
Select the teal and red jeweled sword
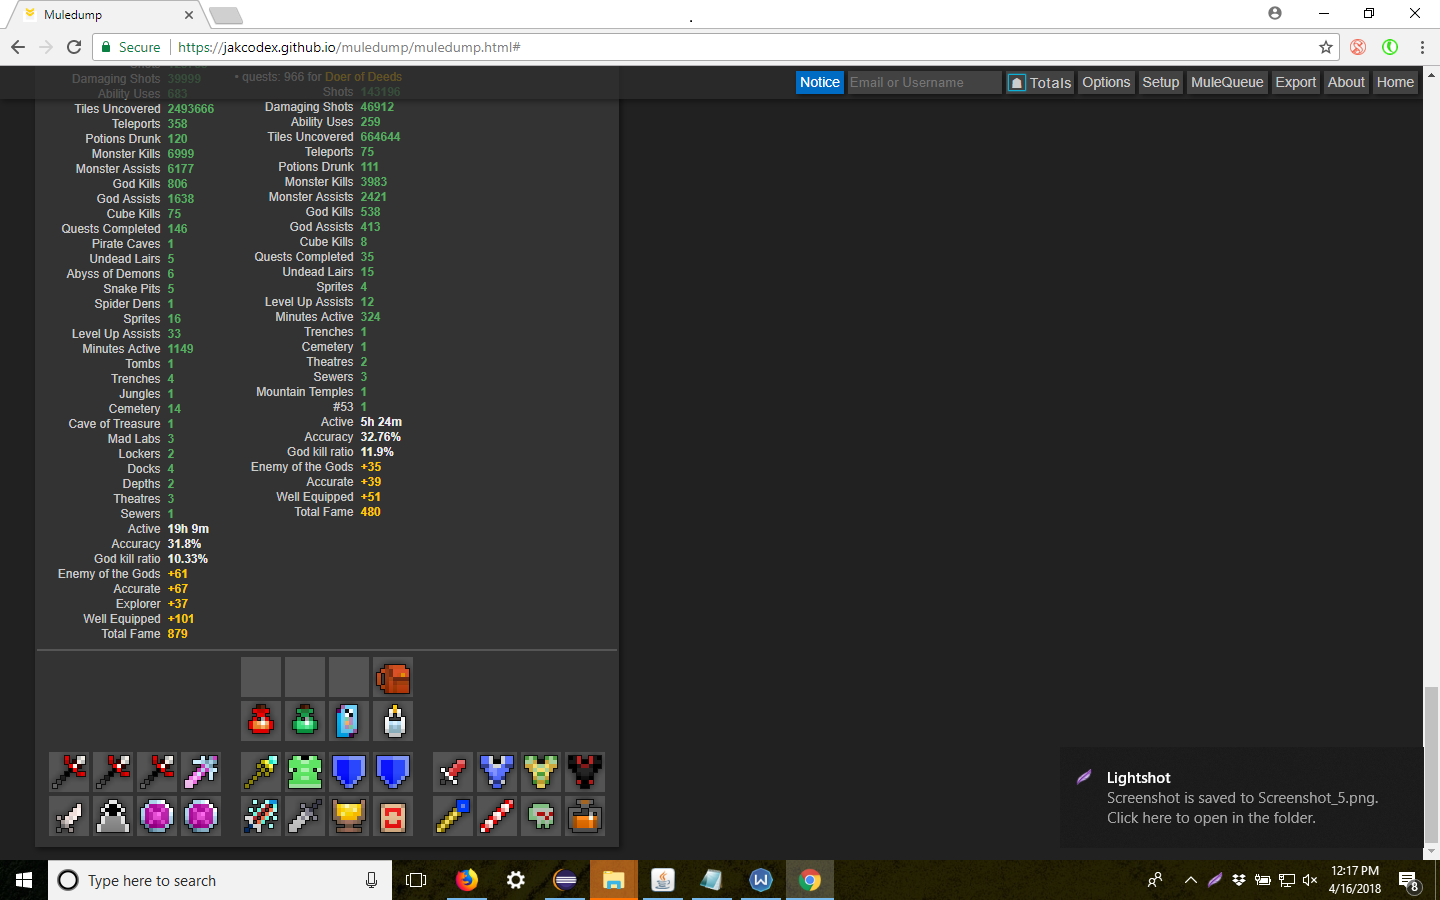point(261,816)
